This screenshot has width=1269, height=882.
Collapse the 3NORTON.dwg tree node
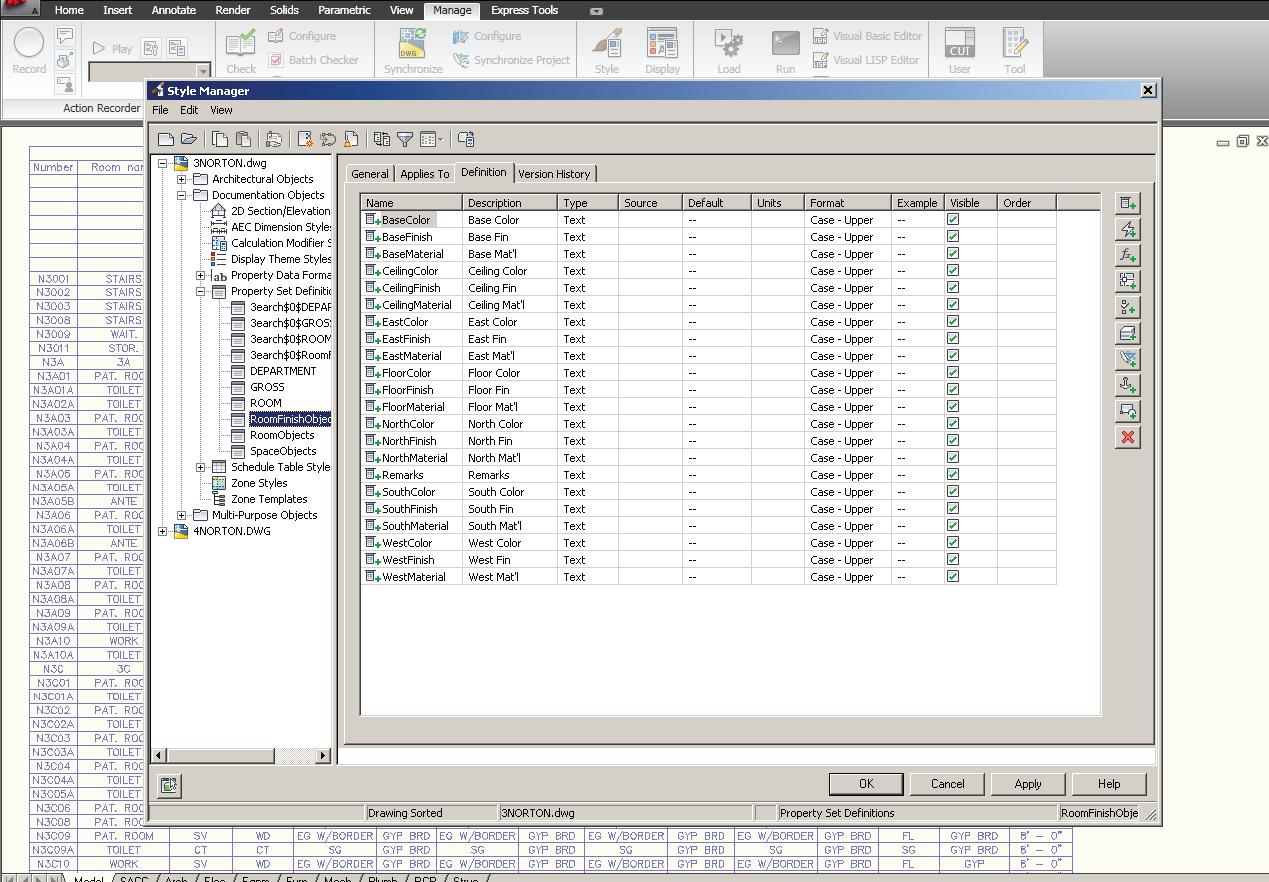click(x=163, y=163)
